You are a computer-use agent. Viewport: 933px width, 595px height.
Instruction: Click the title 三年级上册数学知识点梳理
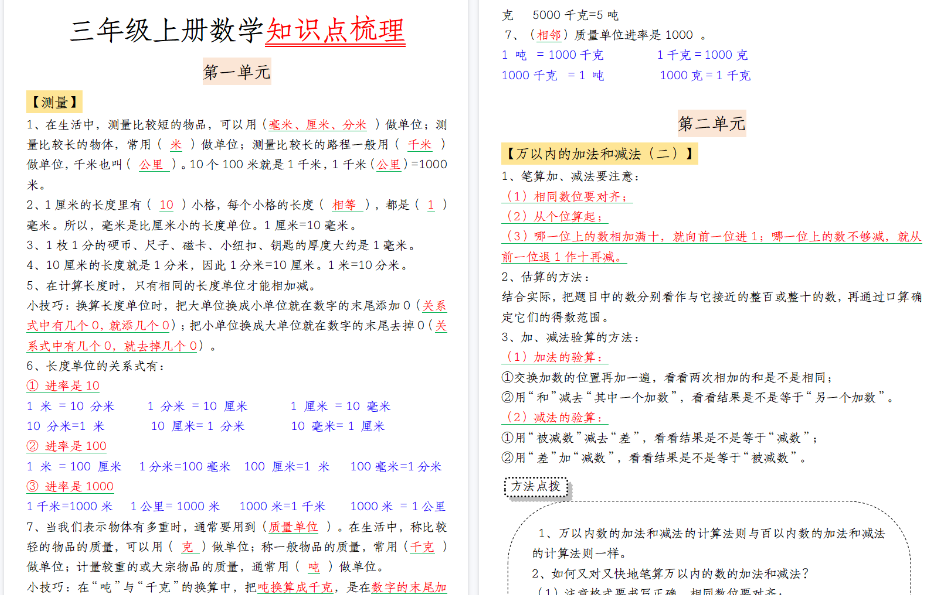coord(240,31)
